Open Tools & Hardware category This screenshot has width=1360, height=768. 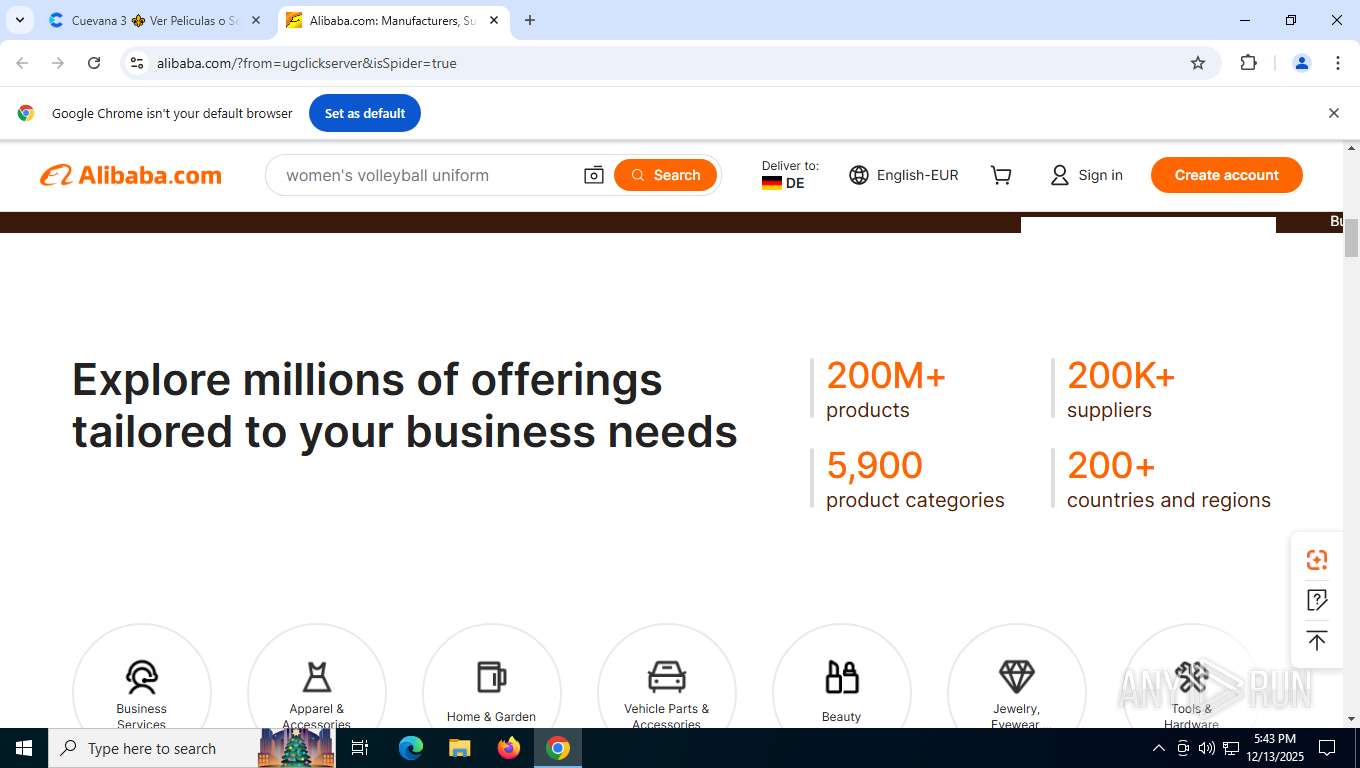[1191, 692]
